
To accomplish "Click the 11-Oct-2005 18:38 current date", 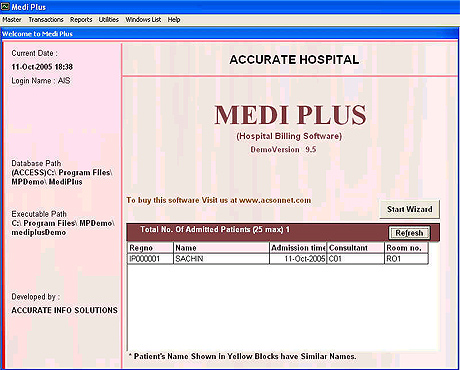I will [x=42, y=67].
